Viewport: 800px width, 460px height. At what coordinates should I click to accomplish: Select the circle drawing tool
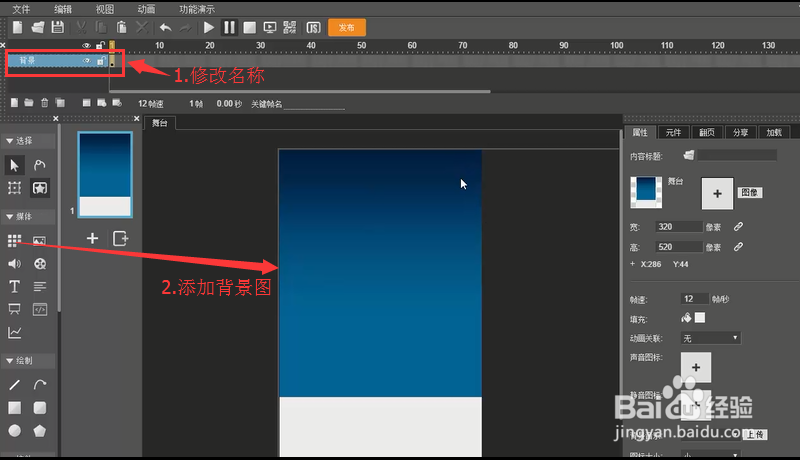(x=14, y=431)
